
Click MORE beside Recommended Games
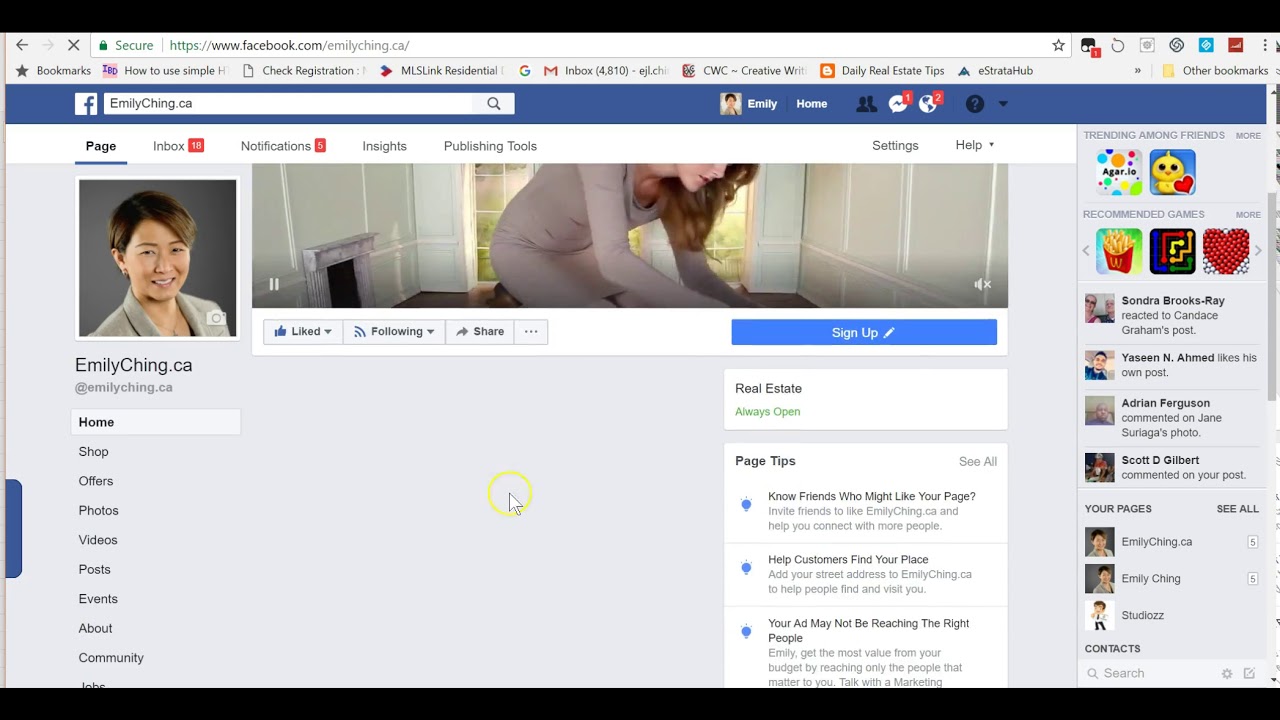pyautogui.click(x=1248, y=214)
